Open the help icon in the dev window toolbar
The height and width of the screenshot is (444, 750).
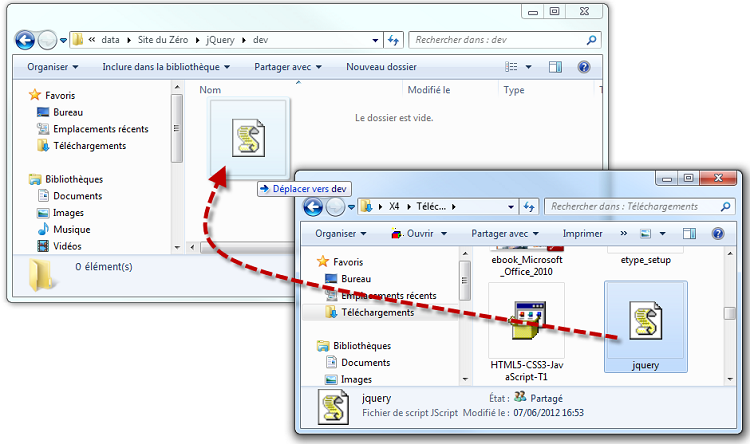tap(584, 67)
